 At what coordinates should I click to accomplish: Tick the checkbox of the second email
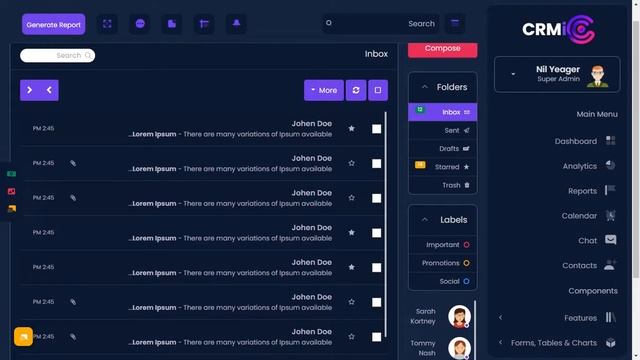click(377, 164)
